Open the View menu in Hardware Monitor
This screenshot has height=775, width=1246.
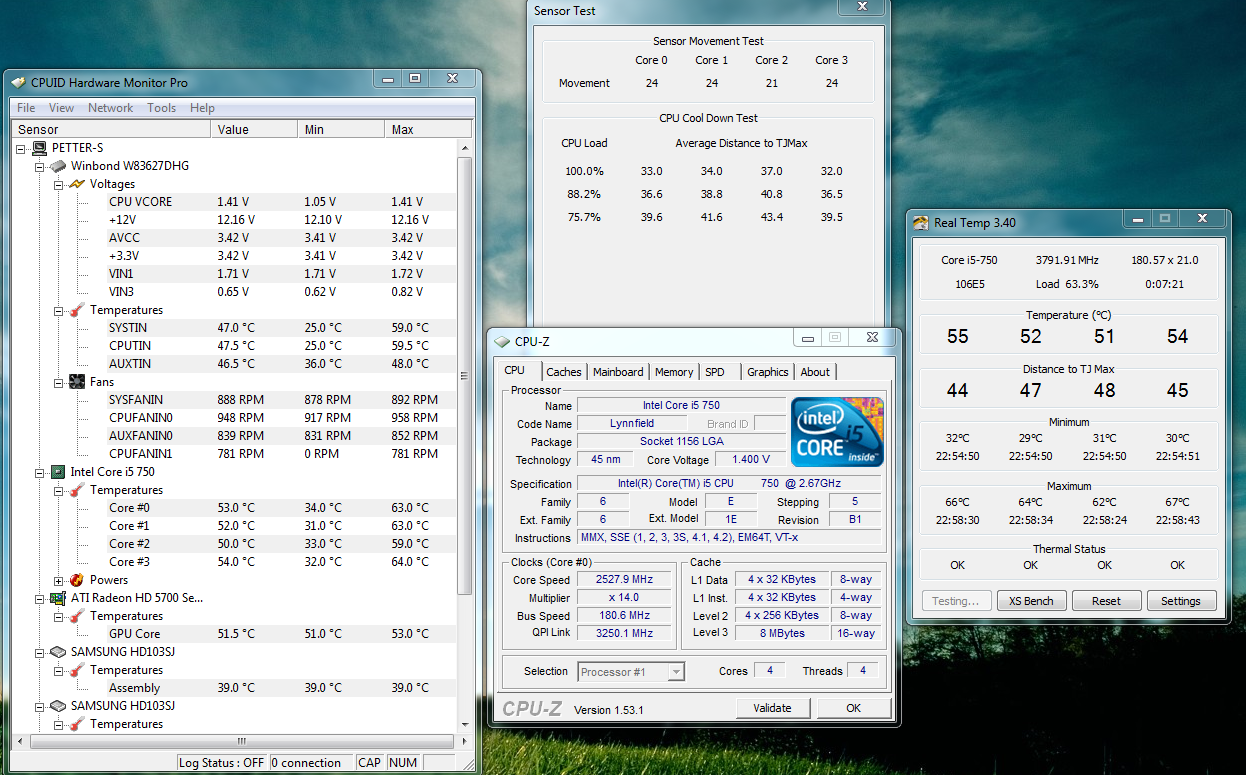(x=62, y=108)
